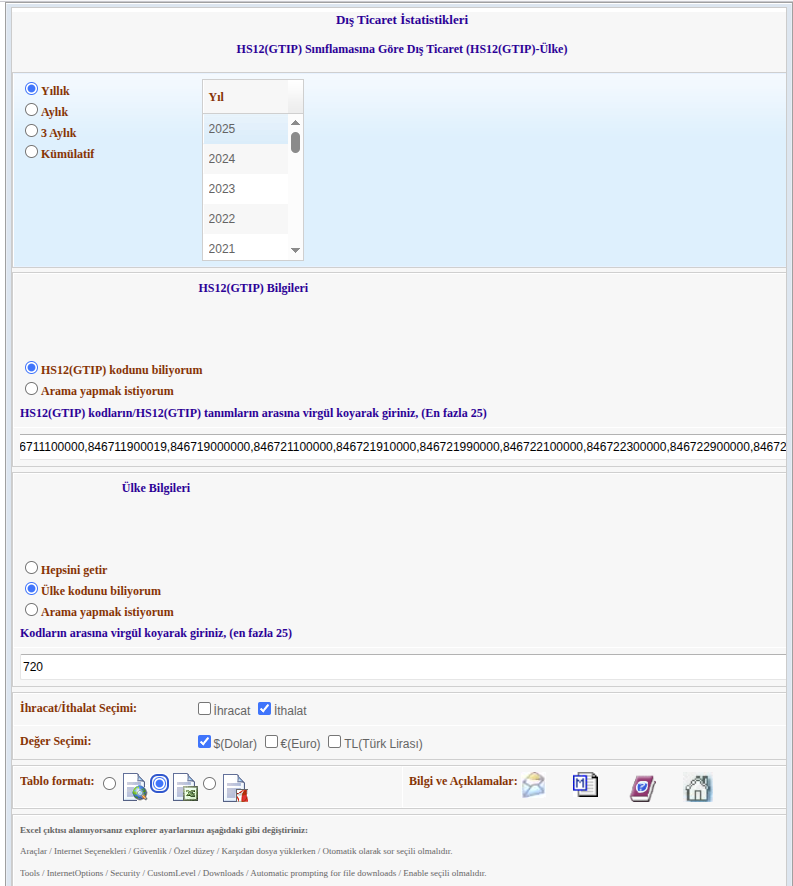The width and height of the screenshot is (793, 886).
Task: Select the radio button before the web page format icon
Action: (109, 784)
